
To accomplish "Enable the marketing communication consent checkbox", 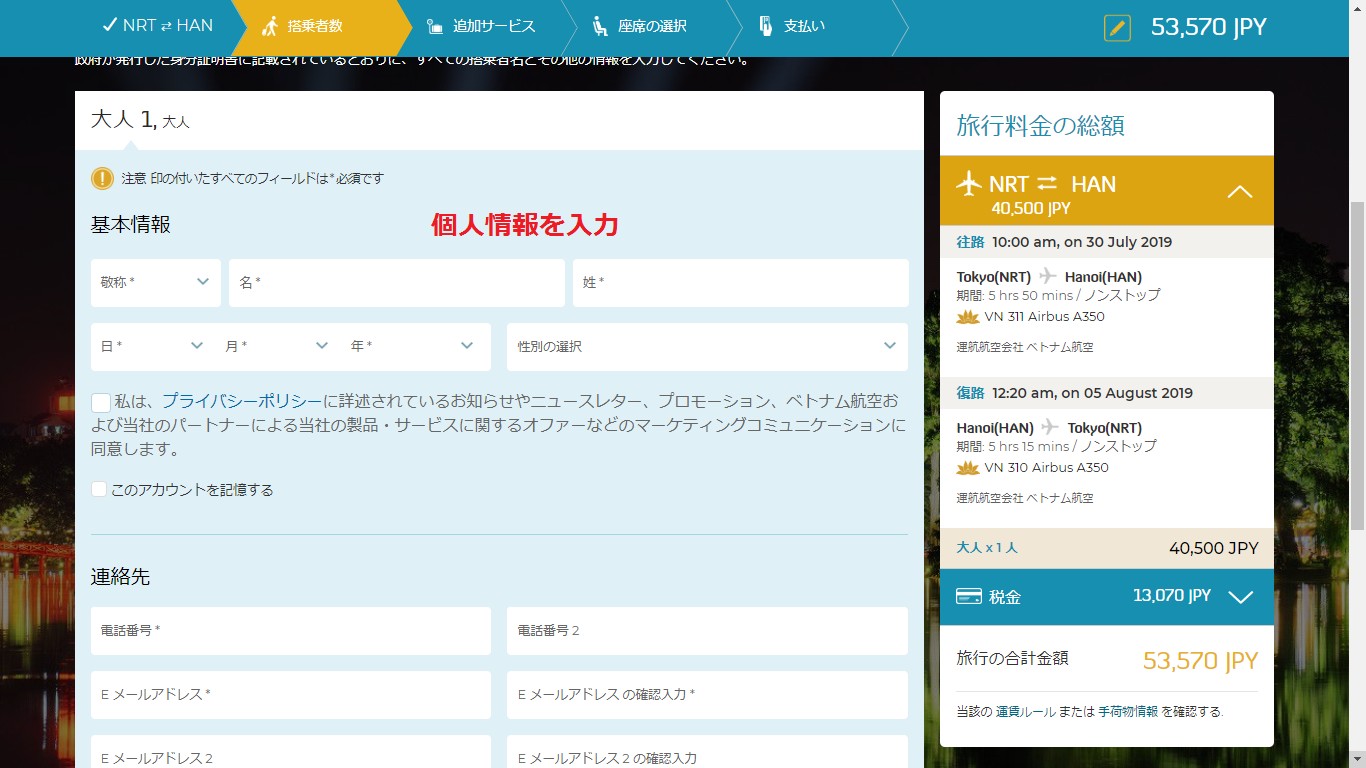I will (101, 403).
